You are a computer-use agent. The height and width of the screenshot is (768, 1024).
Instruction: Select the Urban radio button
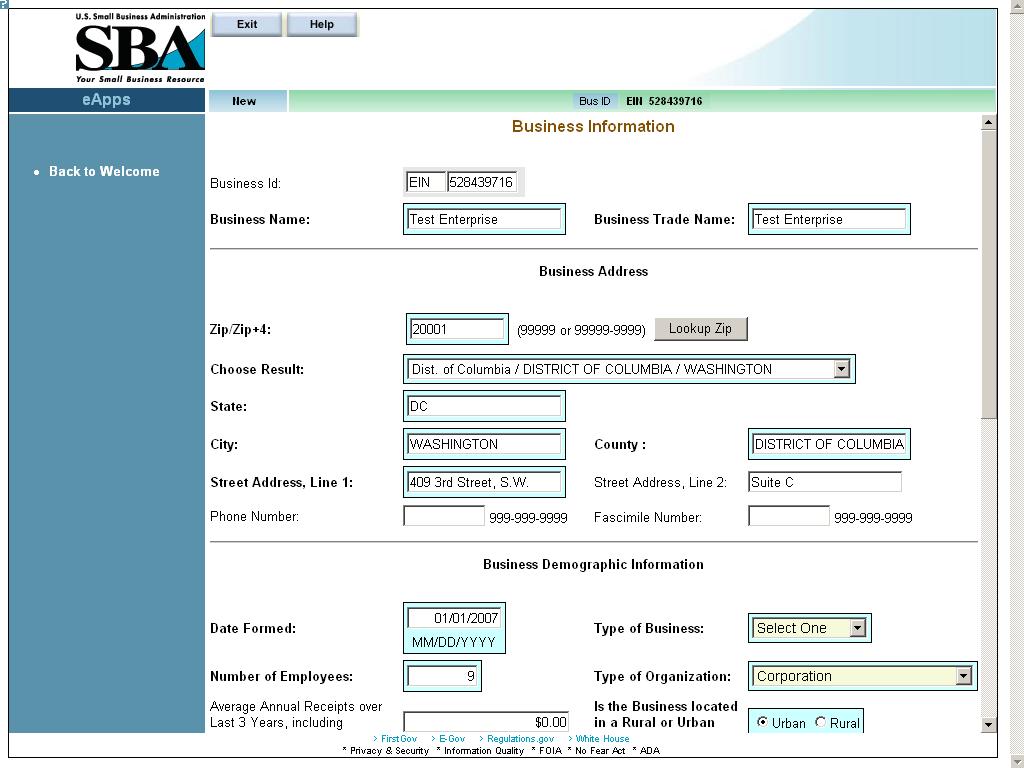[x=763, y=722]
